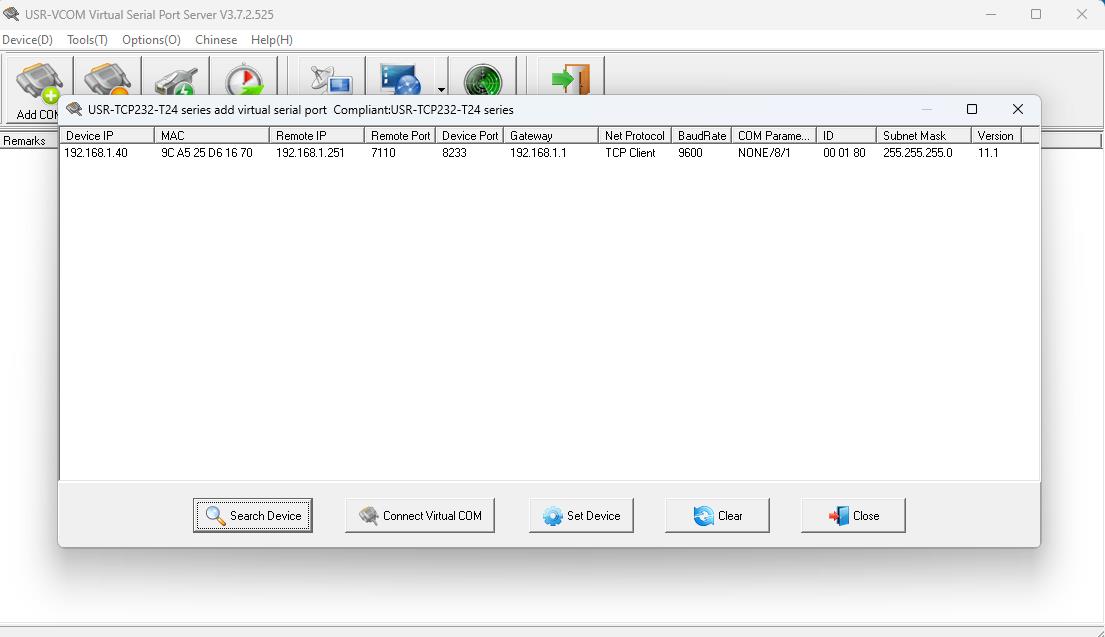This screenshot has width=1105, height=637.
Task: Click the Search Device button
Action: (253, 515)
